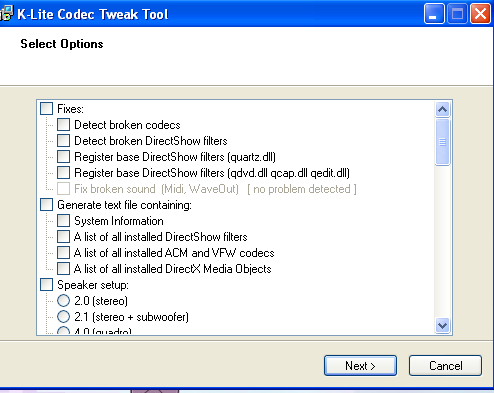Tick list of installed ACM and VFW codecs
Screen dimensions: 494x393
[x=63, y=253]
